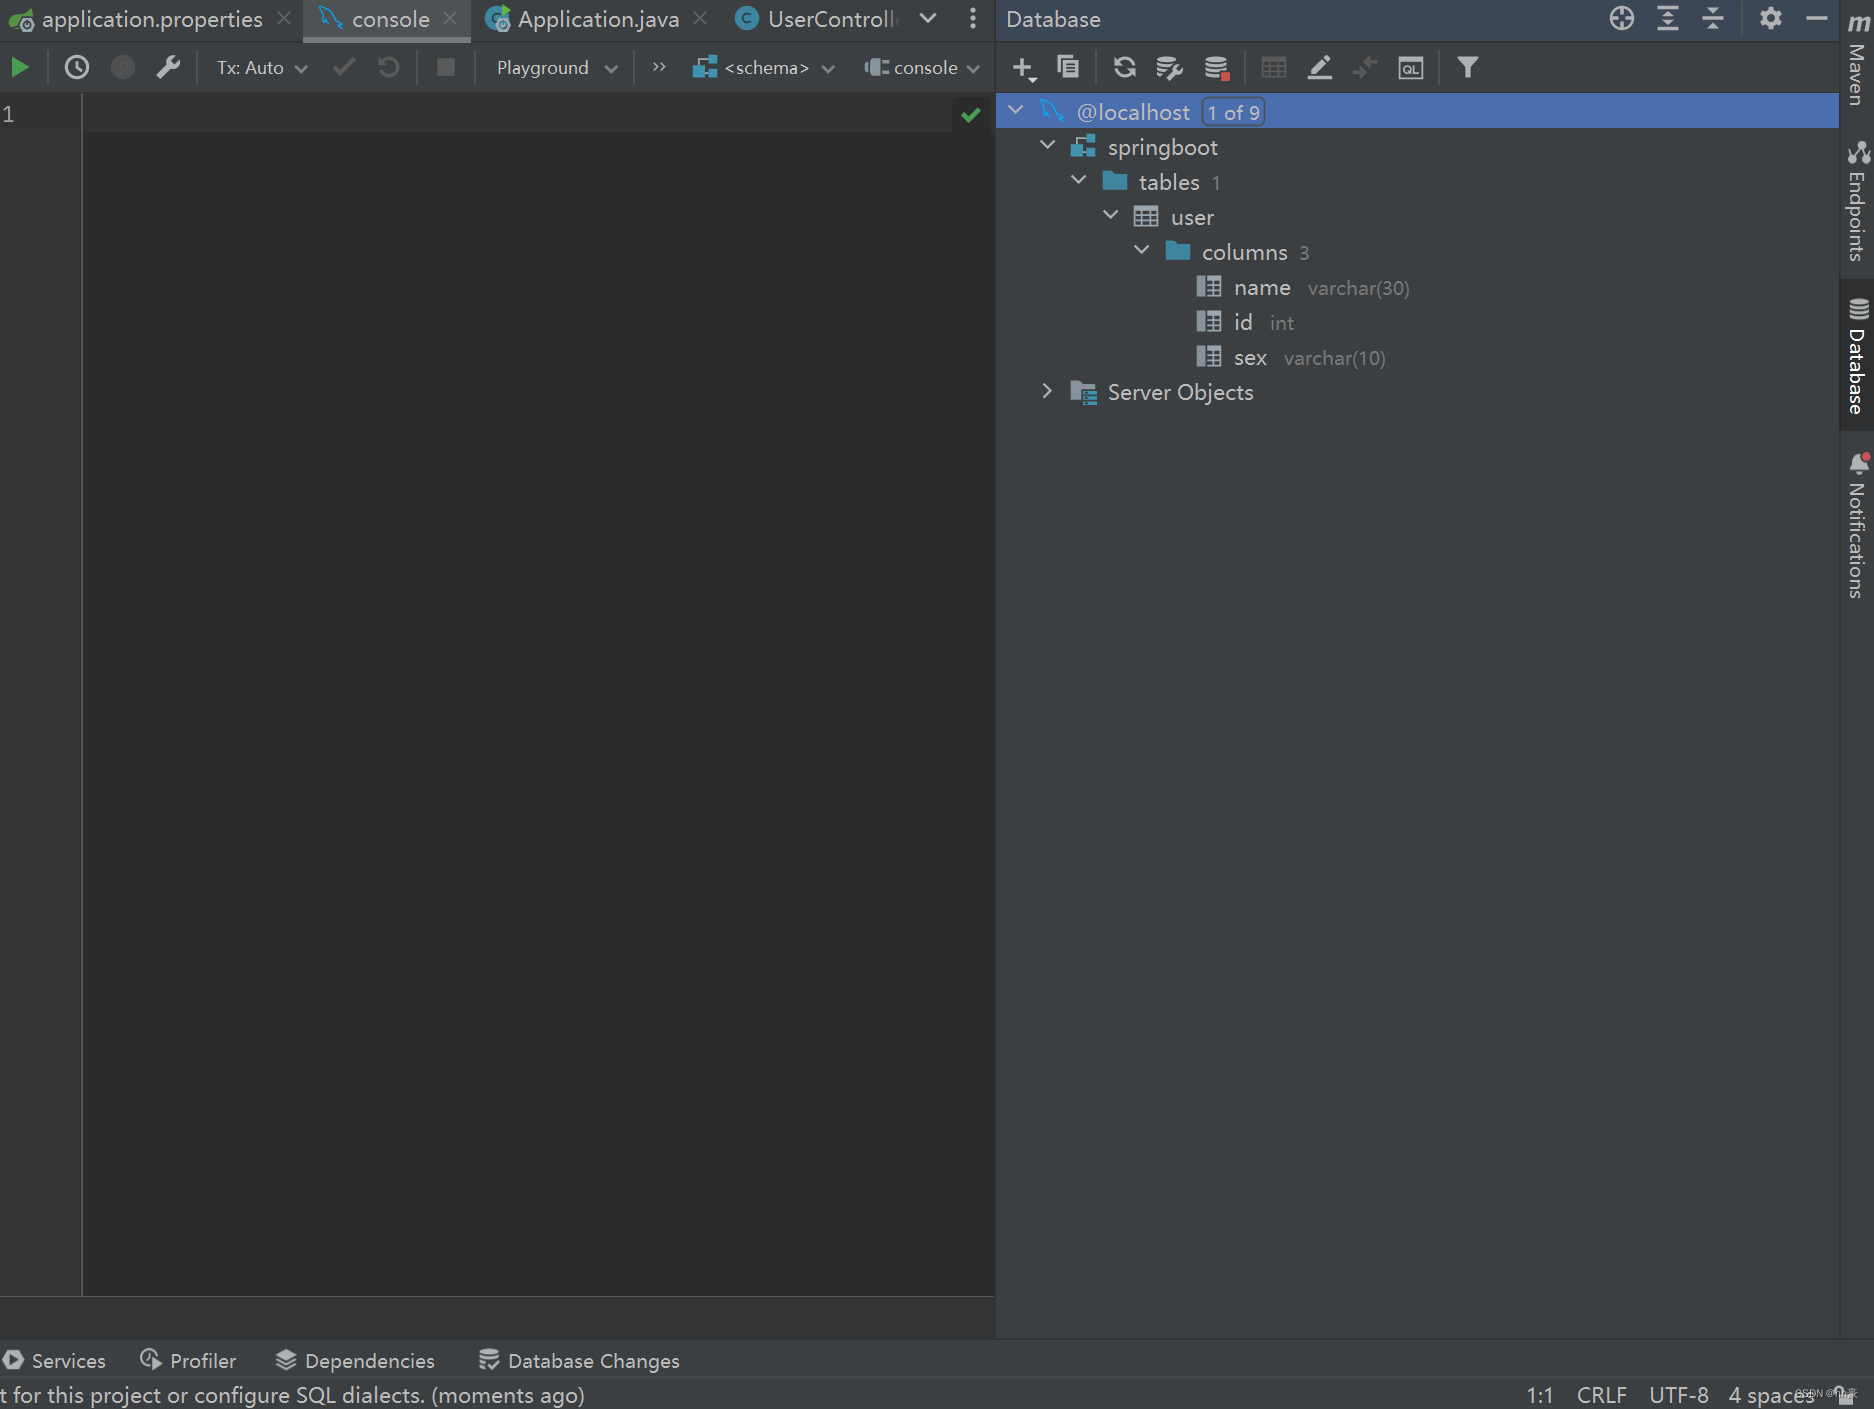This screenshot has height=1409, width=1874.
Task: Click the 4 spaces indent indicator
Action: (1771, 1395)
